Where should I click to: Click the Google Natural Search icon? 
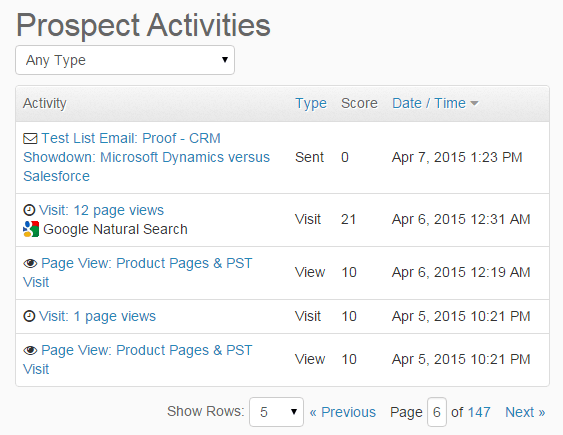[x=31, y=229]
